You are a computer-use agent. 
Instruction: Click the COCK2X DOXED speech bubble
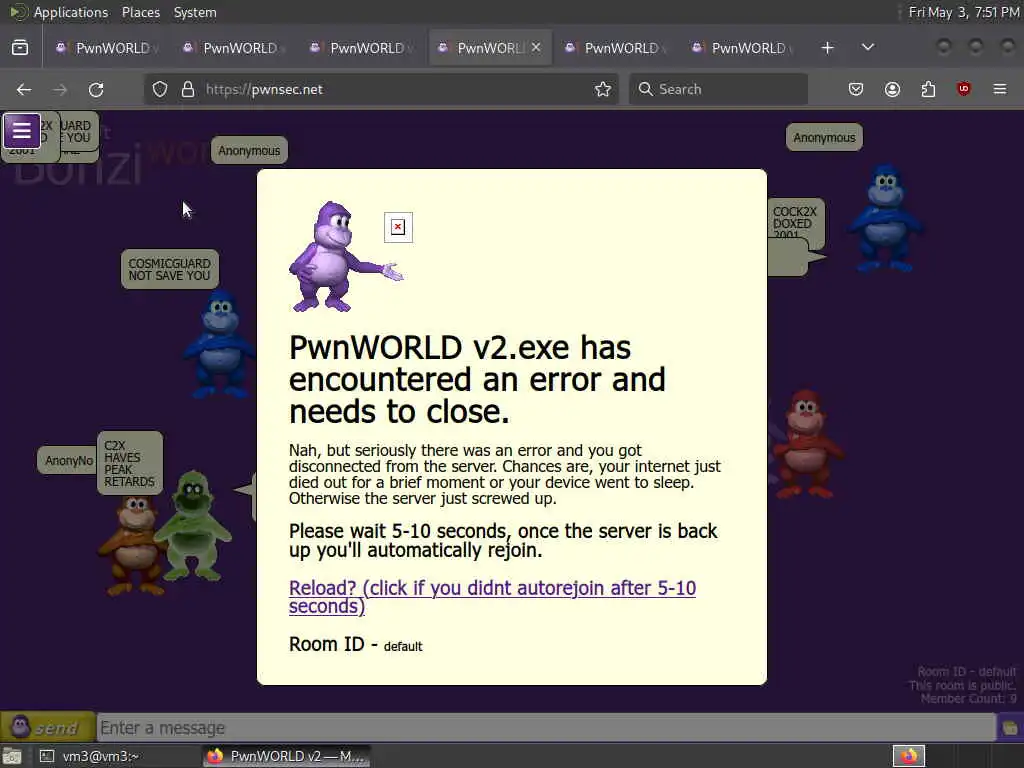(795, 223)
